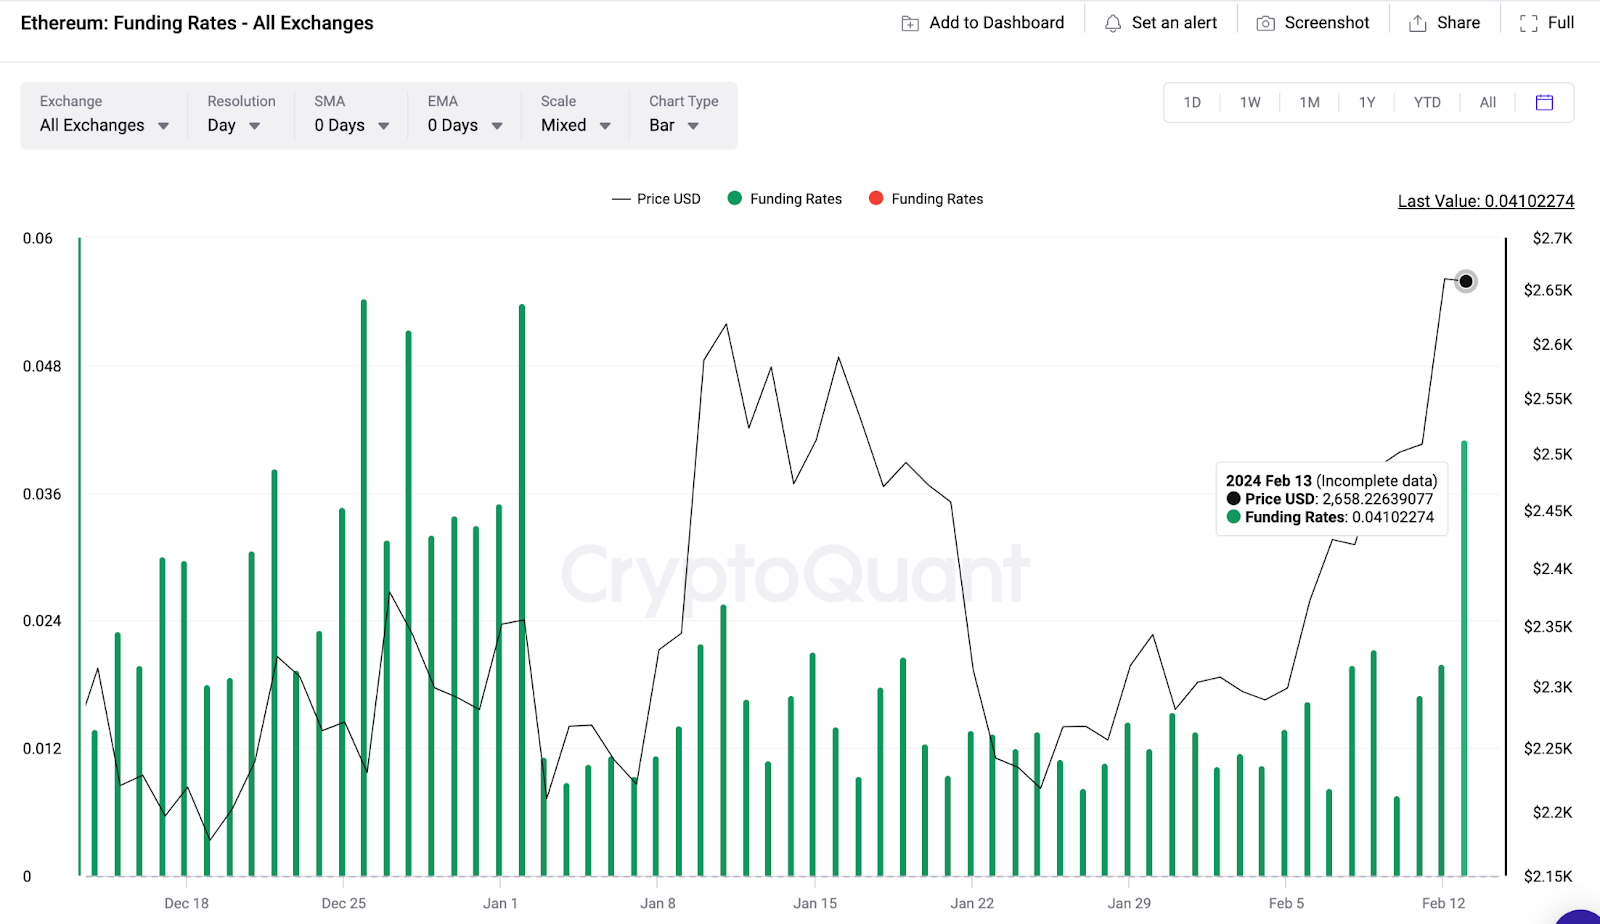Toggle the green Funding Rates legend
1600x924 pixels.
[785, 199]
